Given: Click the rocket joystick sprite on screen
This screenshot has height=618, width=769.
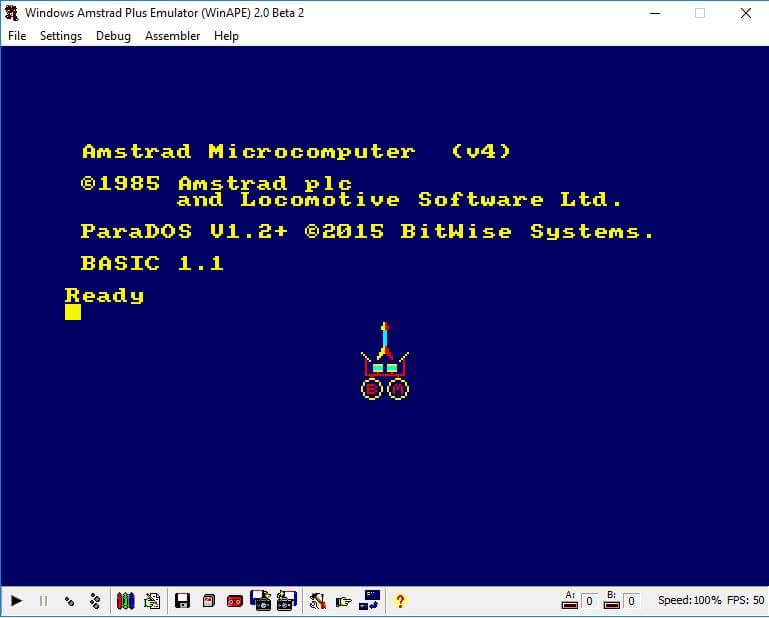Looking at the screenshot, I should click(385, 360).
